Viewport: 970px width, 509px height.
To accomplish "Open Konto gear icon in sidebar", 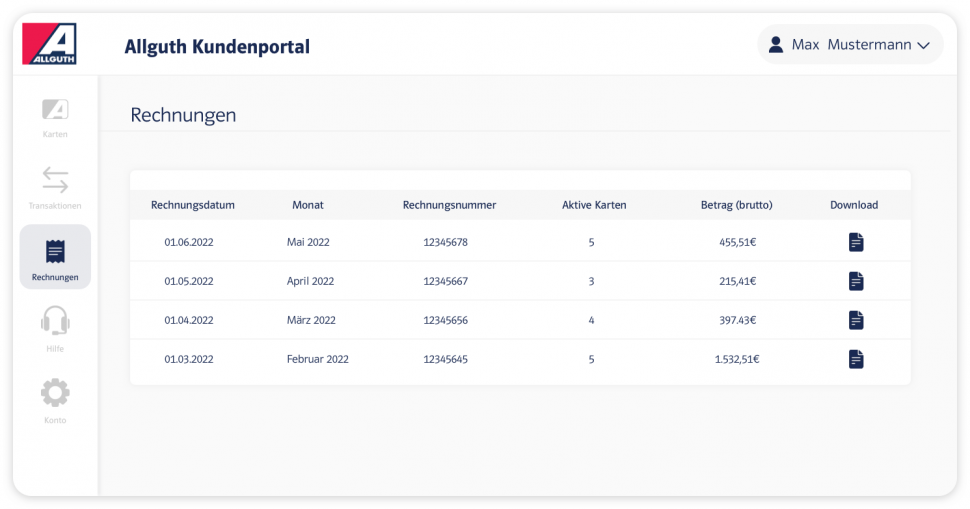I will pos(55,393).
